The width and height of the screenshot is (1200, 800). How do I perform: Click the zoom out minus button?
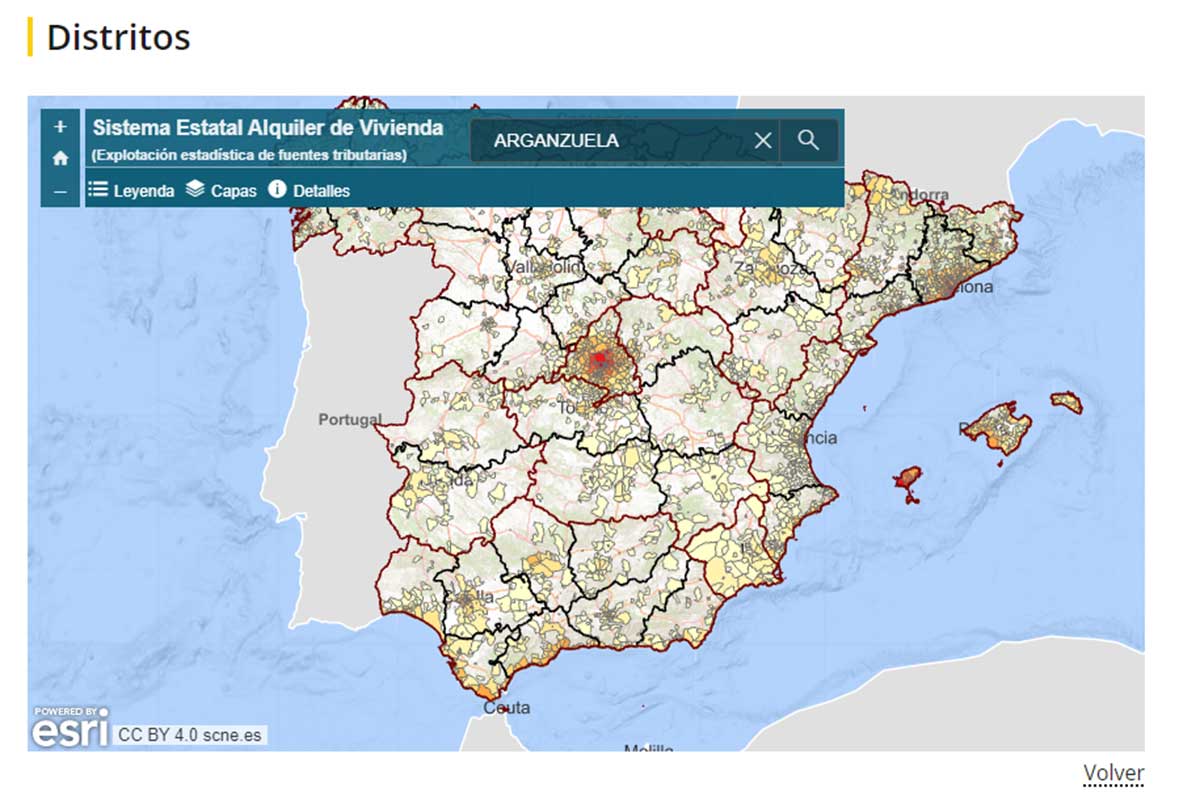tap(60, 190)
